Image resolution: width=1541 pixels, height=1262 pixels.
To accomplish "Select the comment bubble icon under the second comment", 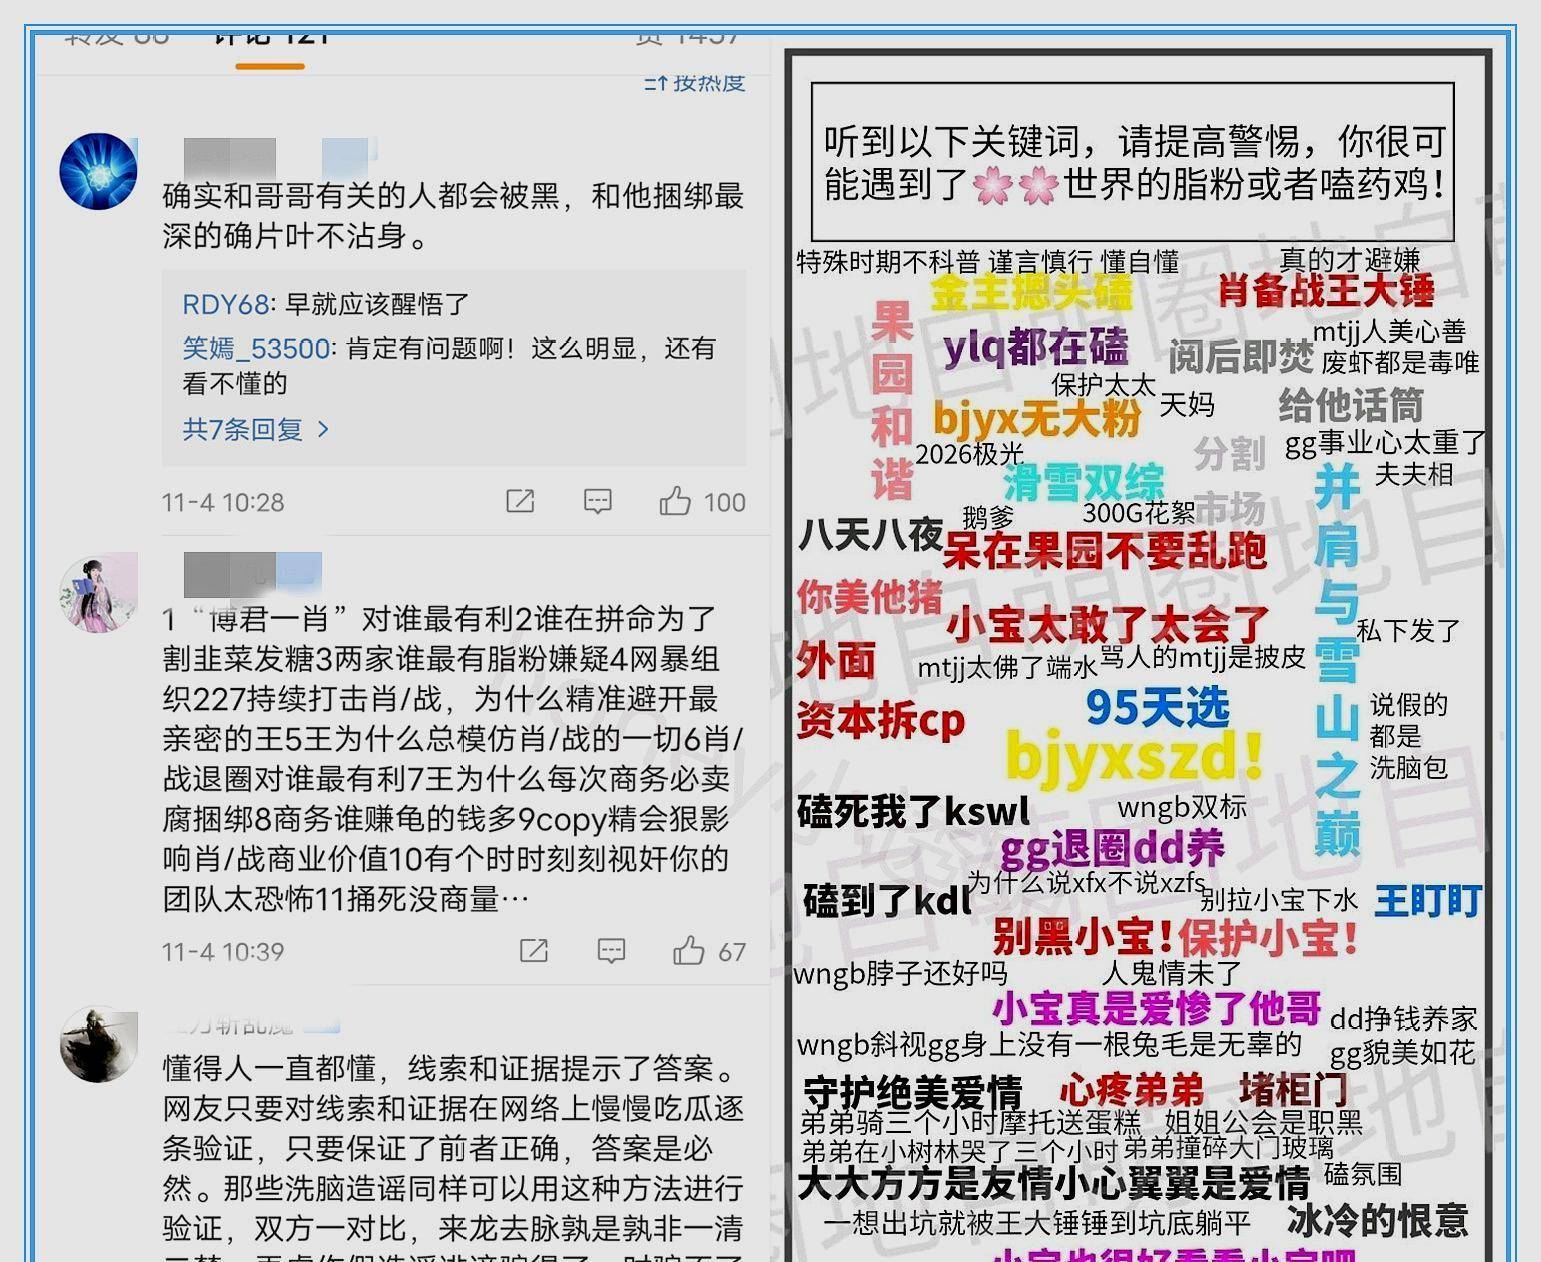I will (613, 951).
